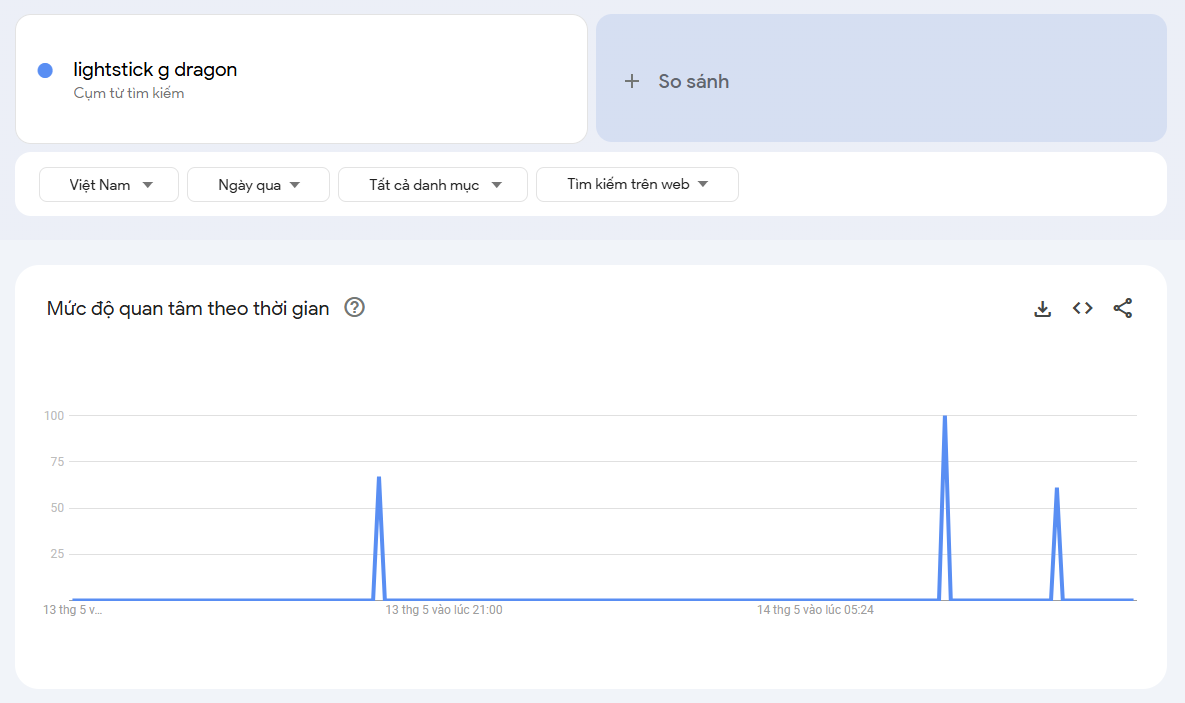Edit the "lightstick g dragon" search term
This screenshot has width=1185, height=703.
[x=155, y=70]
